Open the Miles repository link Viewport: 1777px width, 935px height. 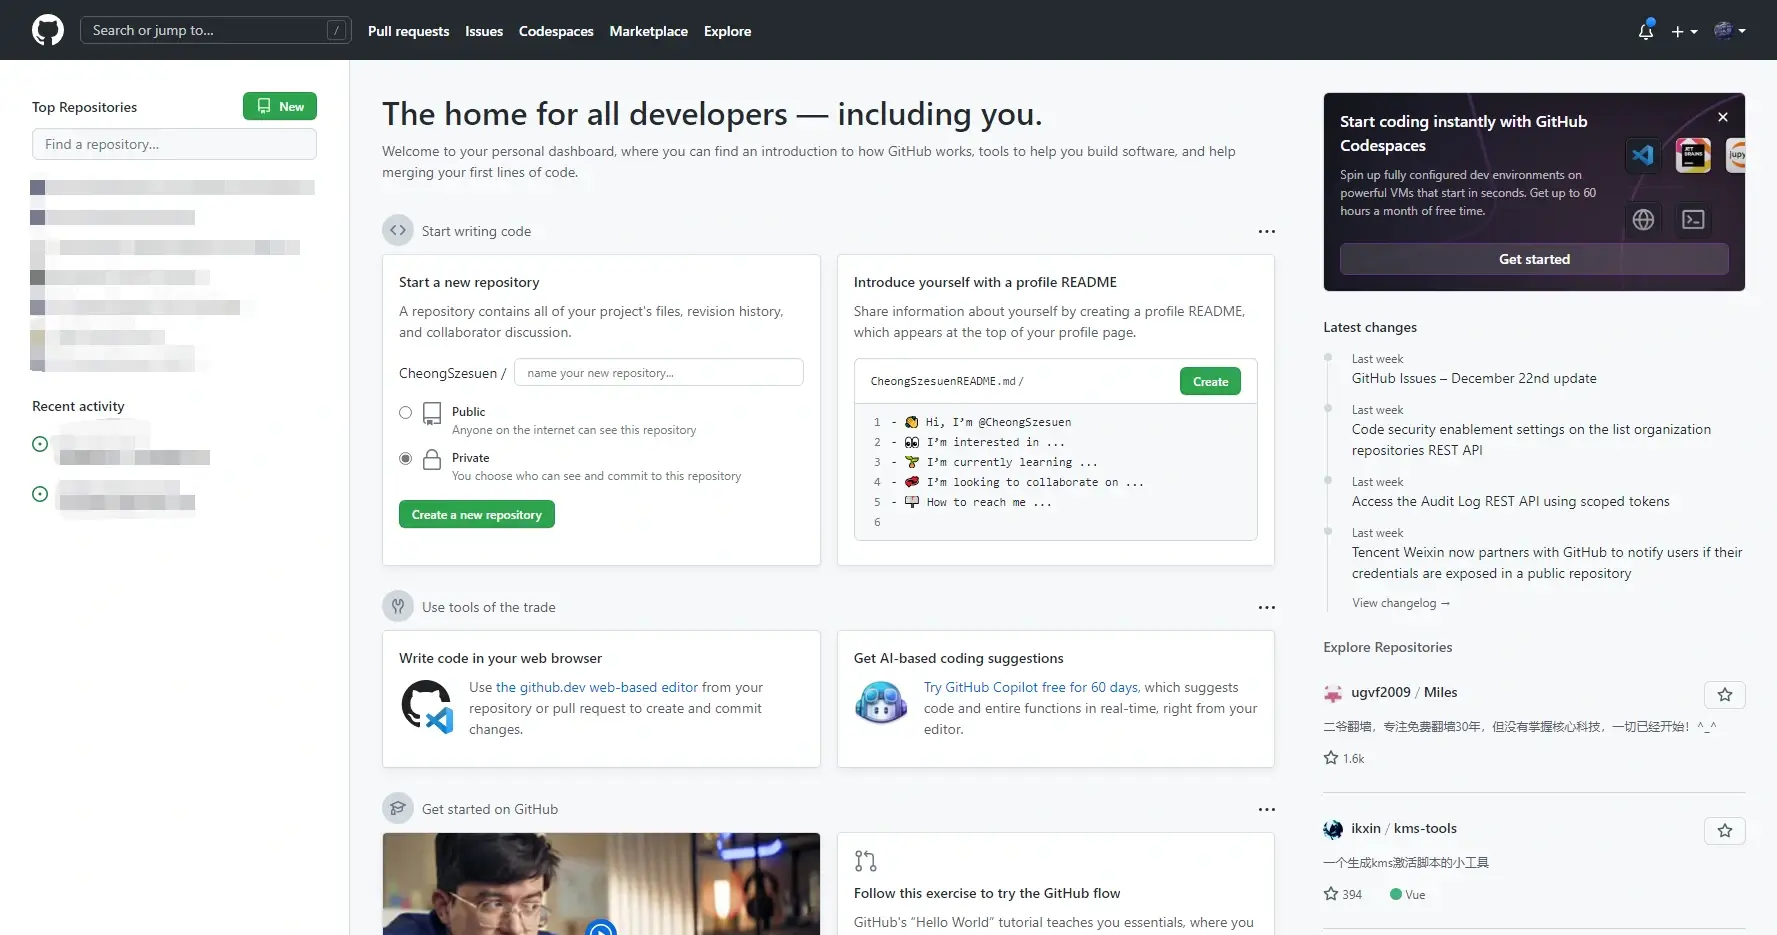(1440, 692)
